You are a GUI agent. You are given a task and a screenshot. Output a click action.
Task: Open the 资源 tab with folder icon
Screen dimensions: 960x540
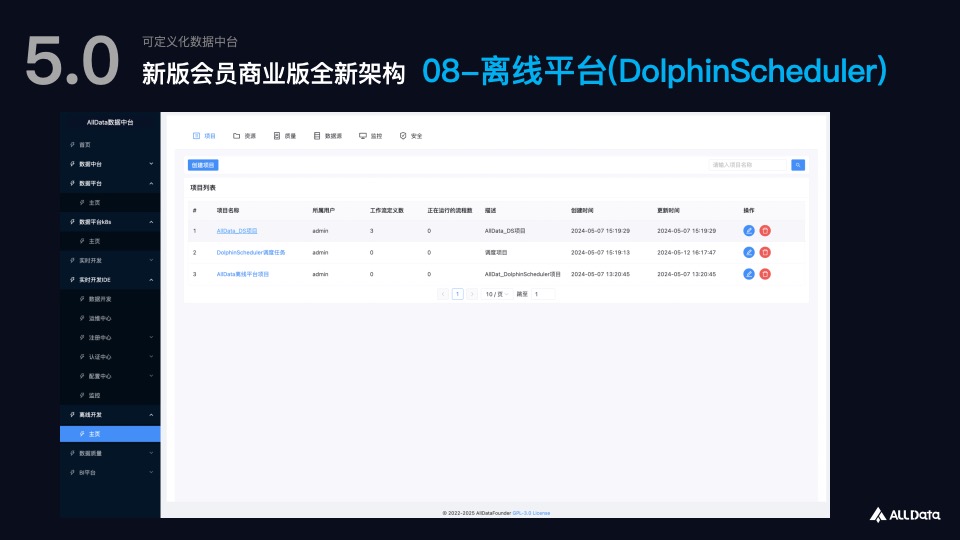(244, 136)
